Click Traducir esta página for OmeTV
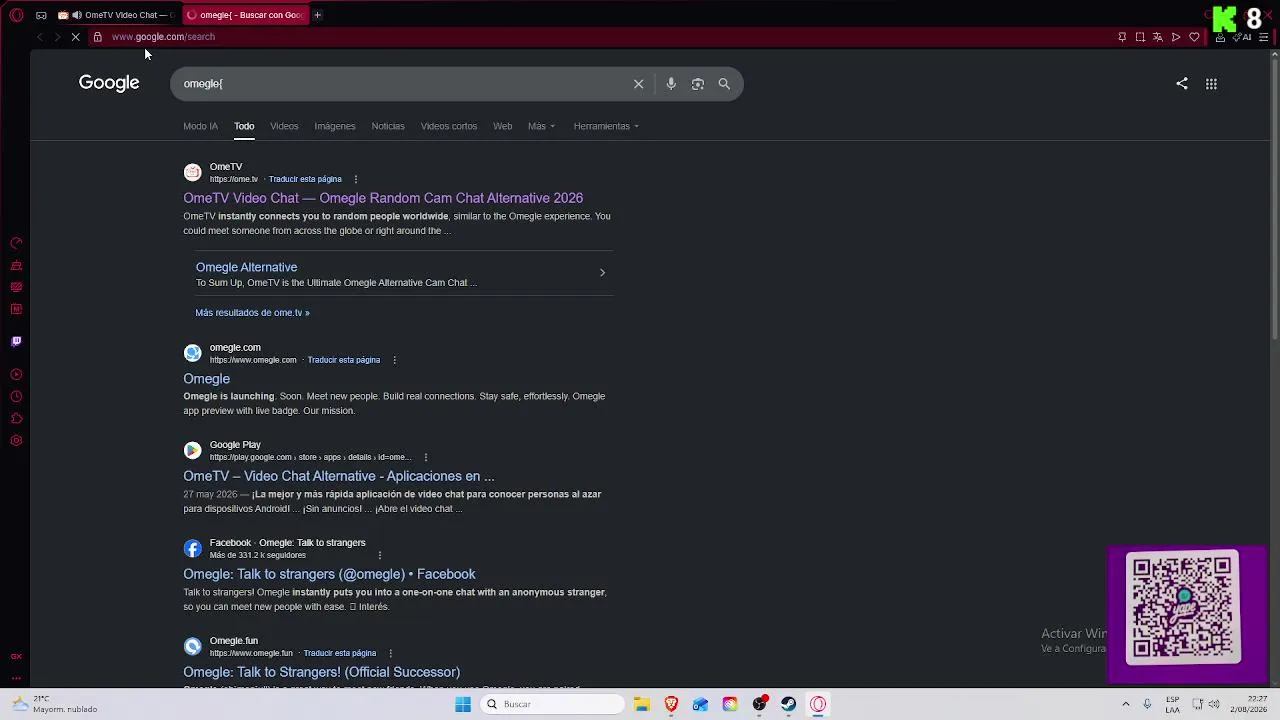Viewport: 1280px width, 720px height. point(305,179)
